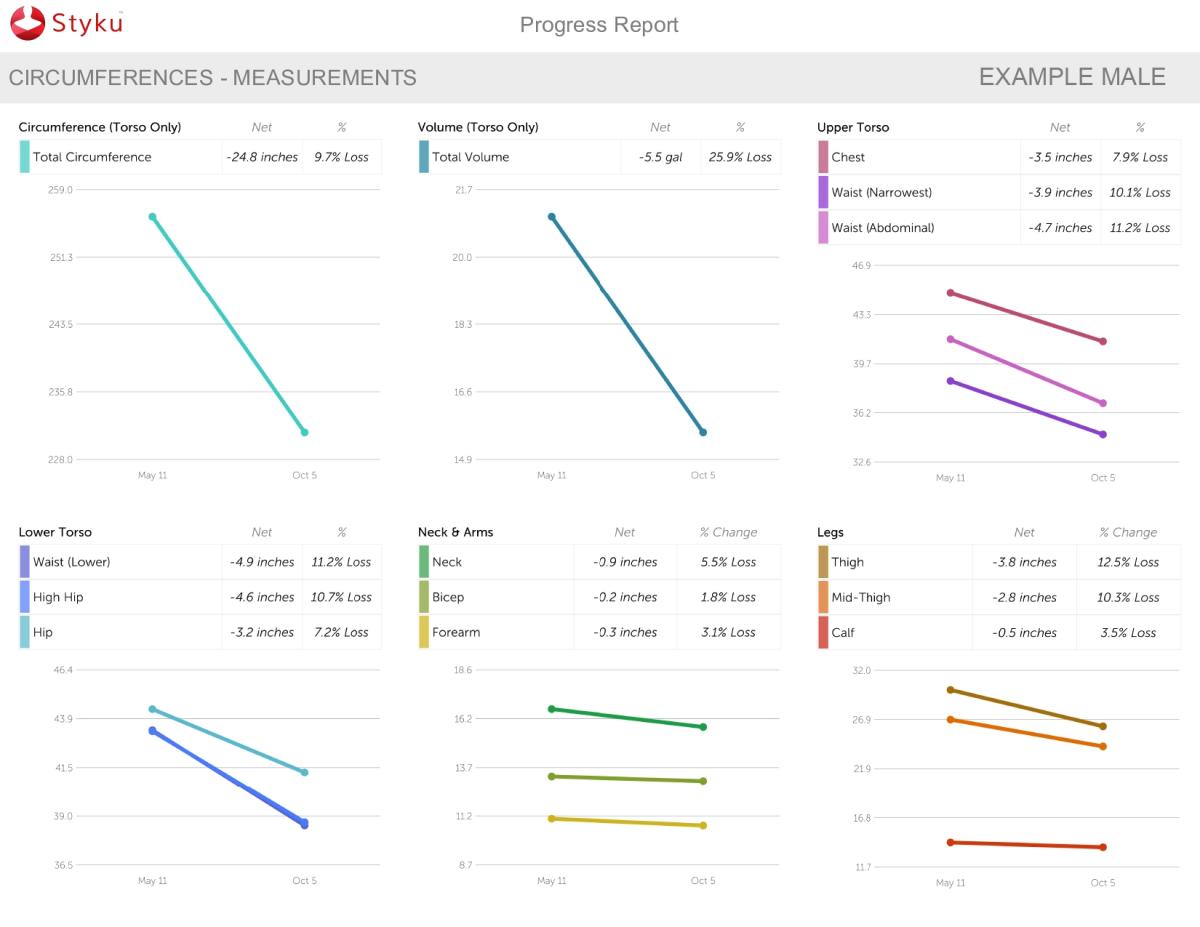Screen dimensions: 1200x927
Task: Click the Styku logo icon
Action: (x=28, y=23)
